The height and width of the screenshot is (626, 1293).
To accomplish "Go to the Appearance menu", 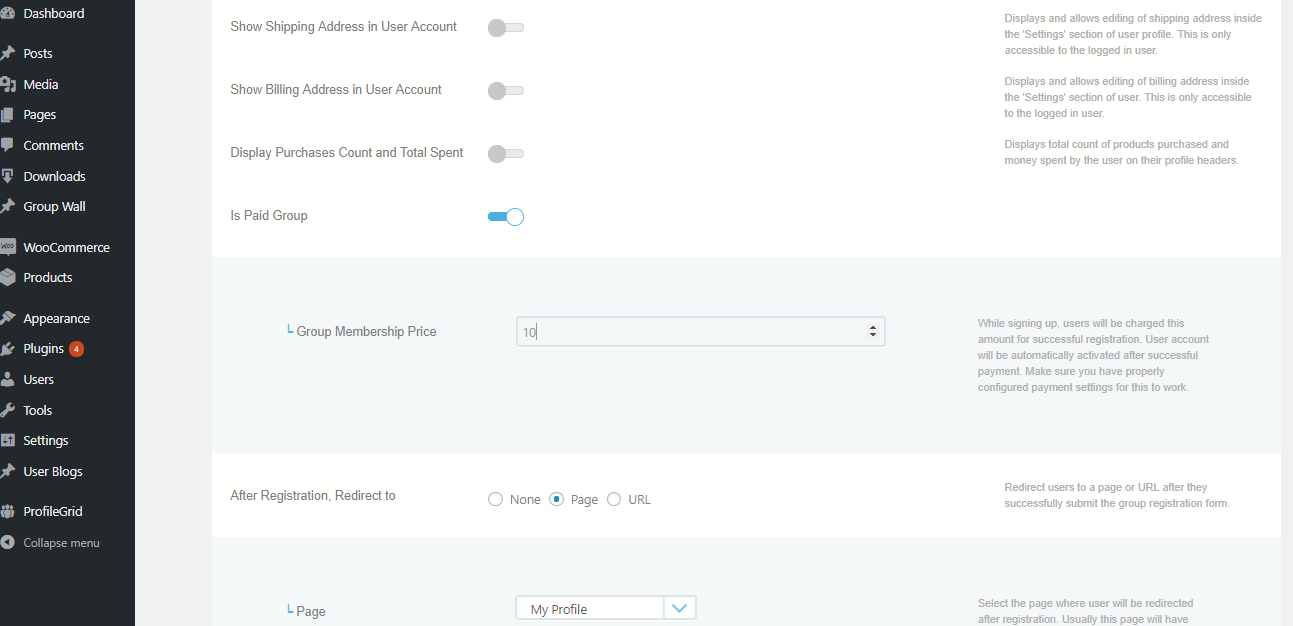I will tap(56, 319).
